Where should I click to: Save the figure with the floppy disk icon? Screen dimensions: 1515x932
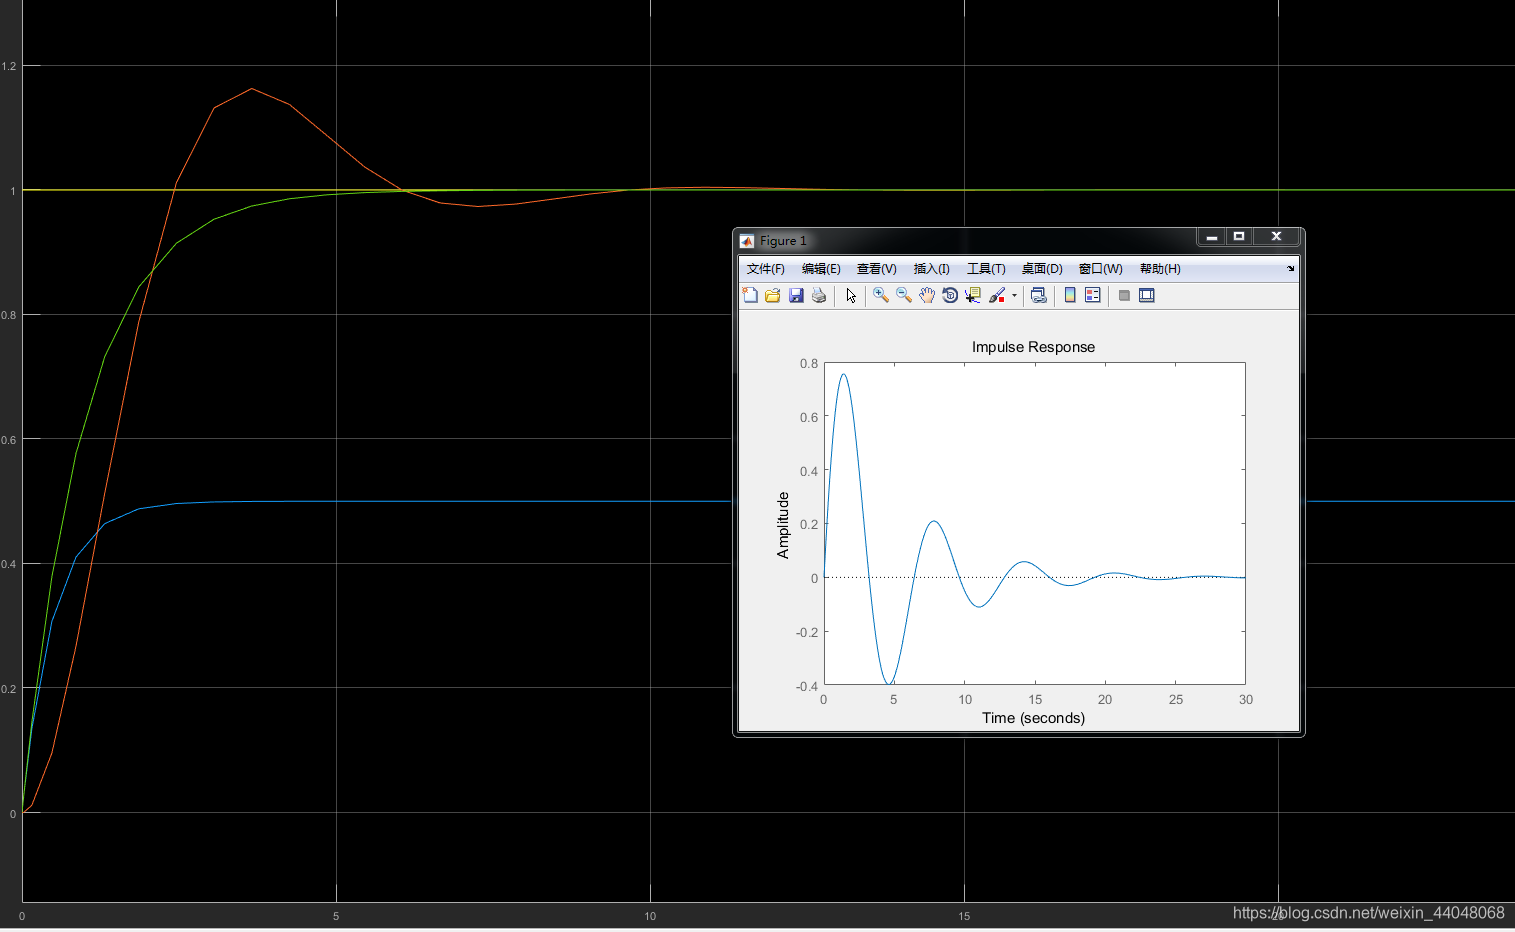click(796, 295)
